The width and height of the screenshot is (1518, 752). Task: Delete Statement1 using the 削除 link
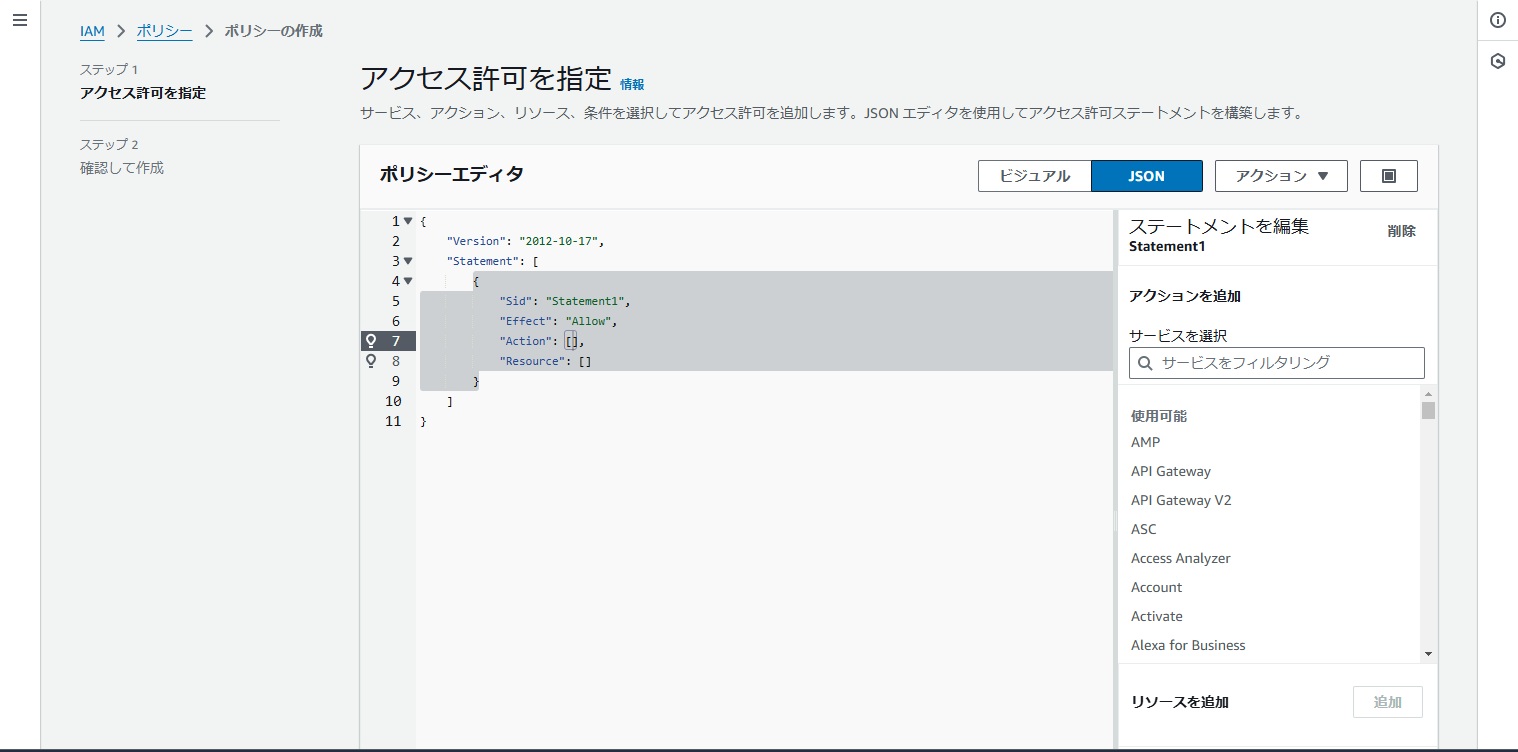pos(1401,230)
